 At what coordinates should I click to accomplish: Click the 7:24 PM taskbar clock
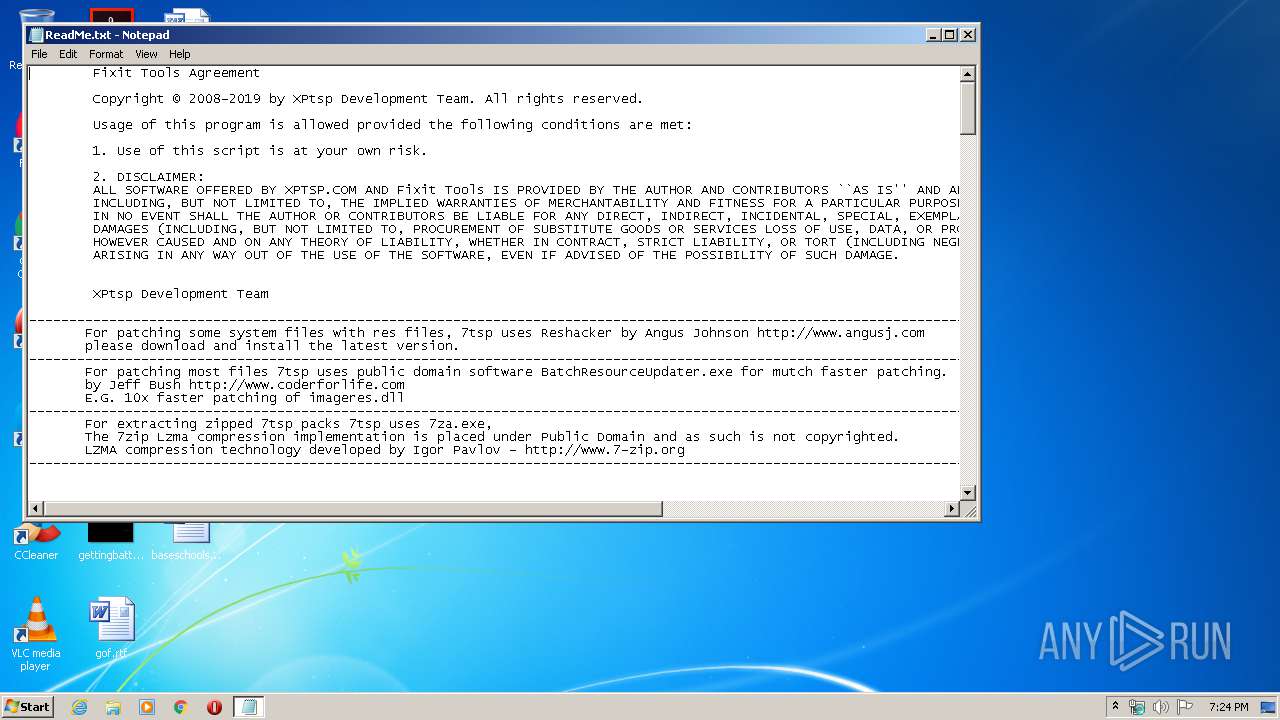point(1228,707)
